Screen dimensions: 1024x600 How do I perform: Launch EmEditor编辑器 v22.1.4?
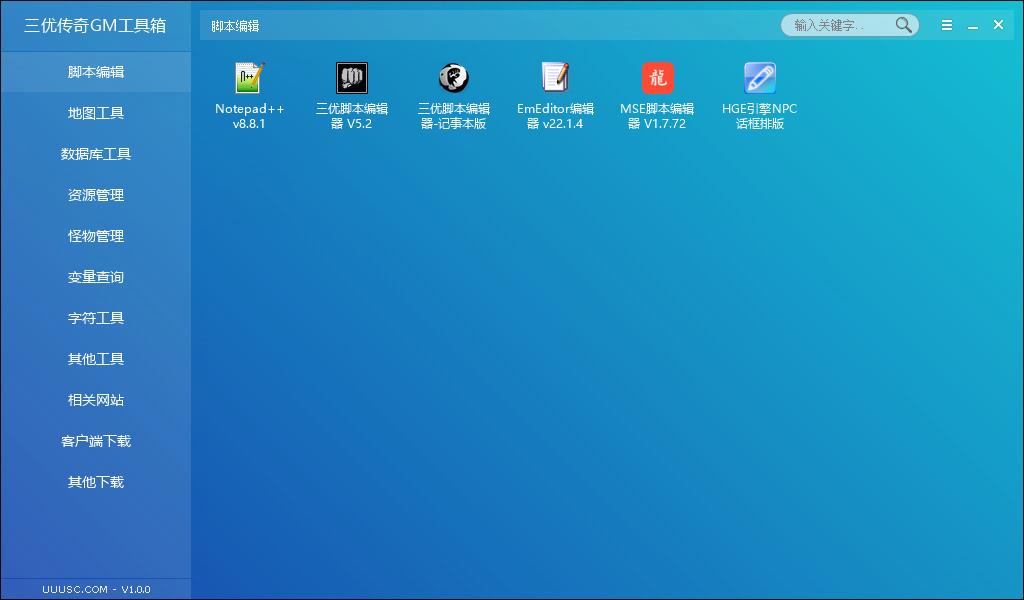point(555,78)
